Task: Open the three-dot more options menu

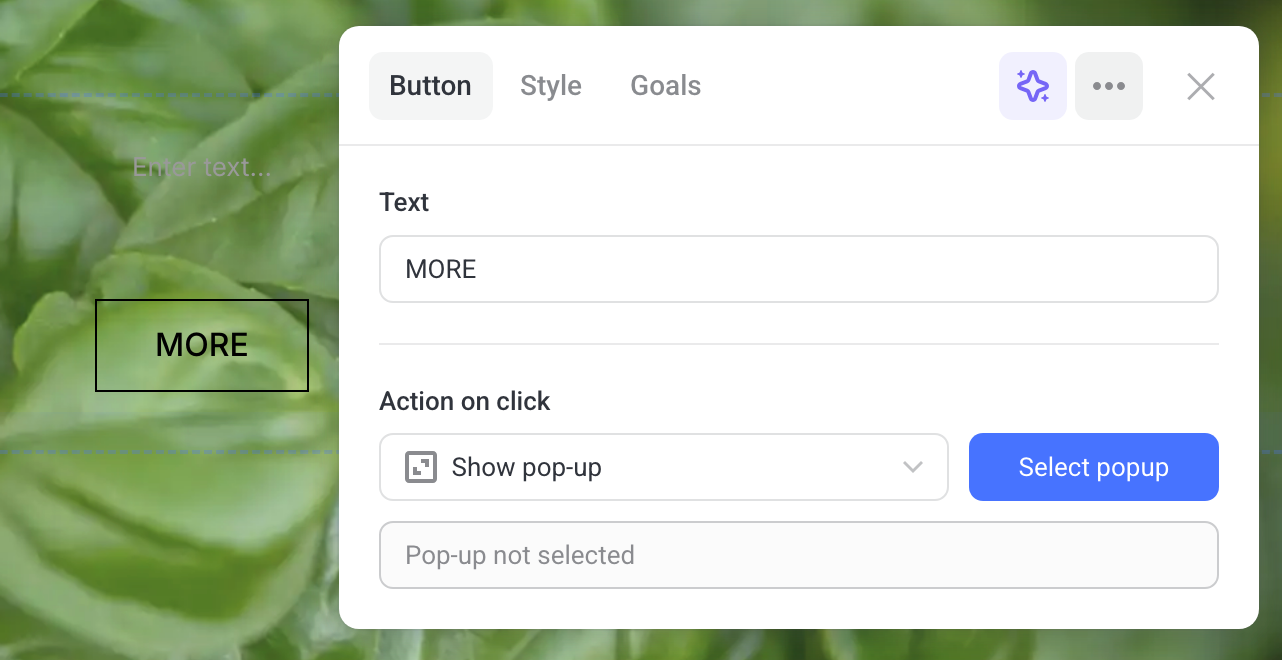Action: coord(1108,86)
